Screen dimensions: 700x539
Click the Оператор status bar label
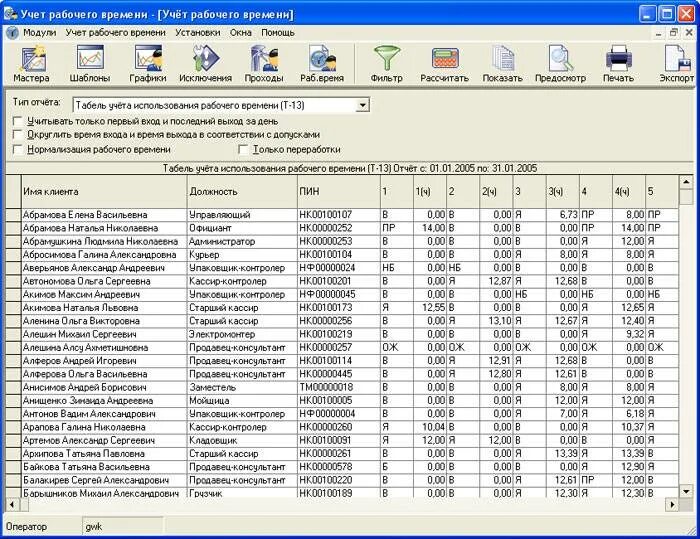[26, 527]
